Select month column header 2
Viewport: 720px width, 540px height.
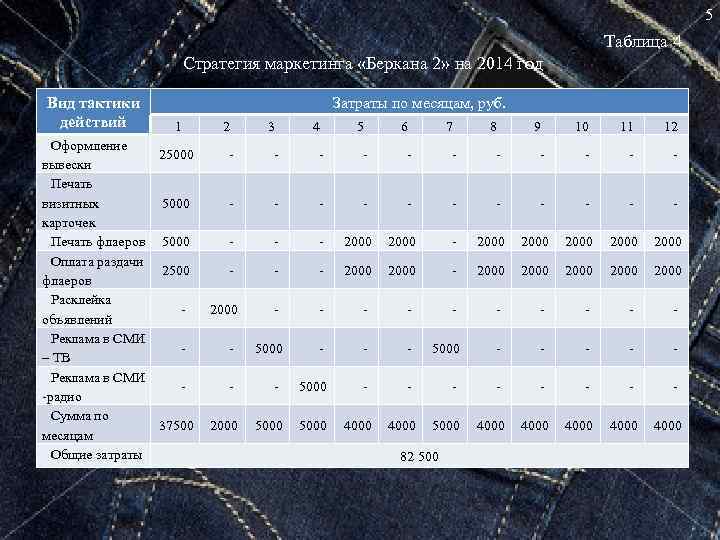point(226,126)
